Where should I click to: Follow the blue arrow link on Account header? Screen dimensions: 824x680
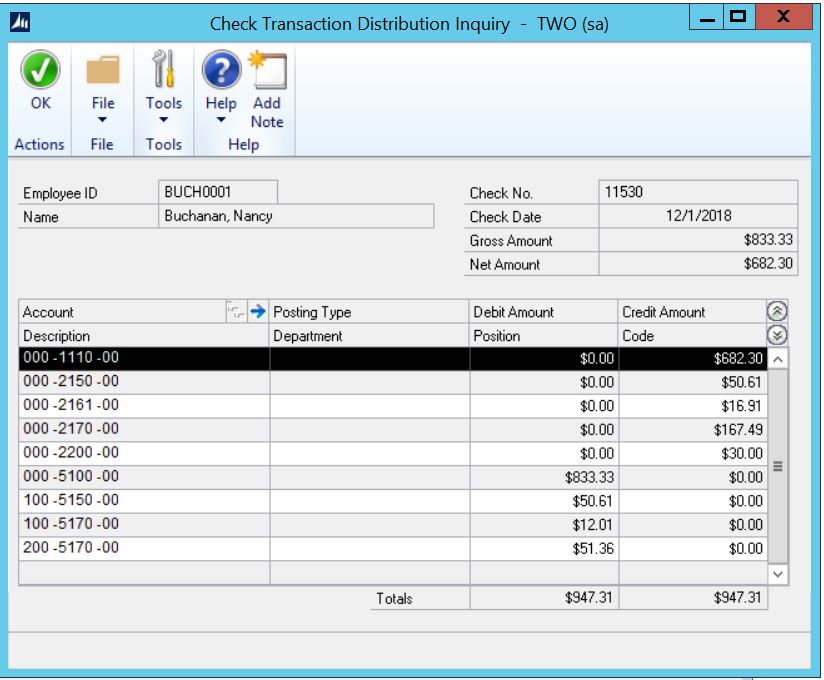tap(259, 310)
